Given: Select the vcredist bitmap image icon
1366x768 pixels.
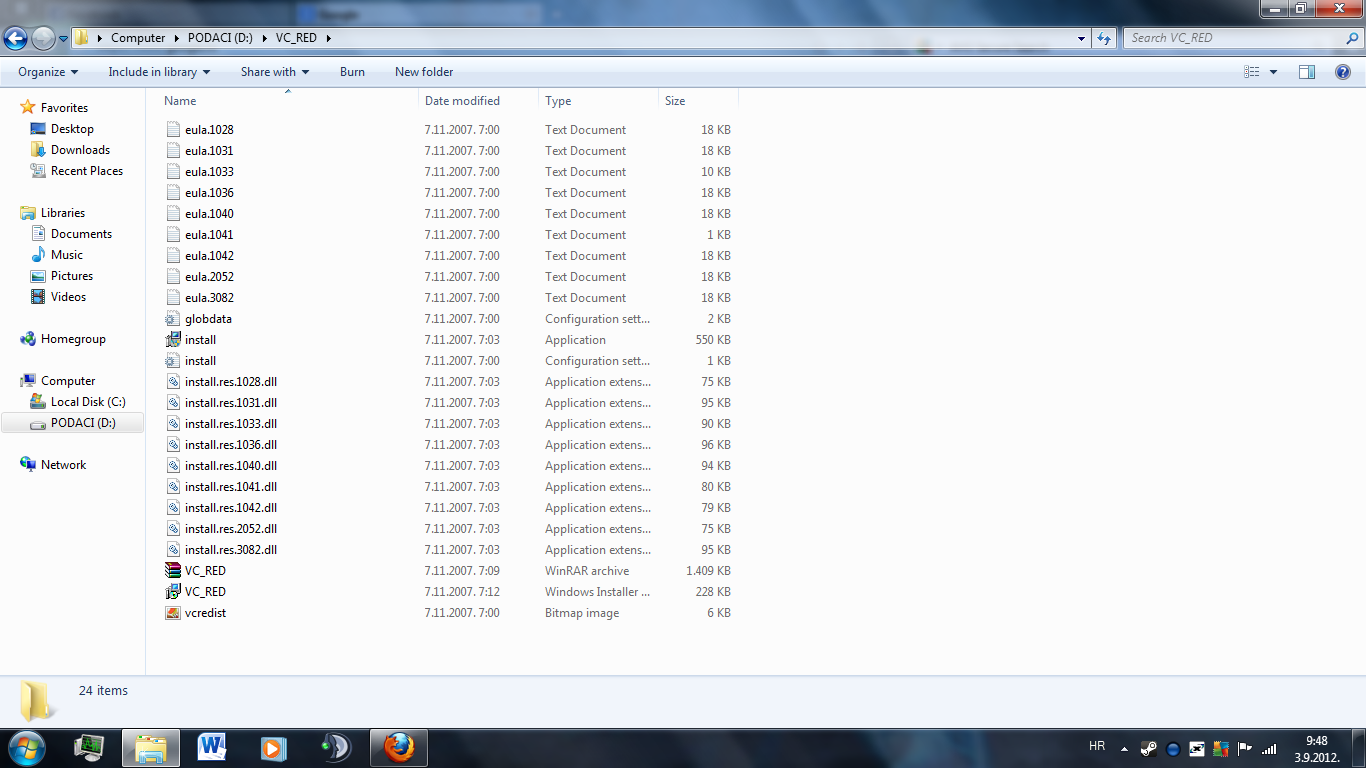Looking at the screenshot, I should (173, 613).
